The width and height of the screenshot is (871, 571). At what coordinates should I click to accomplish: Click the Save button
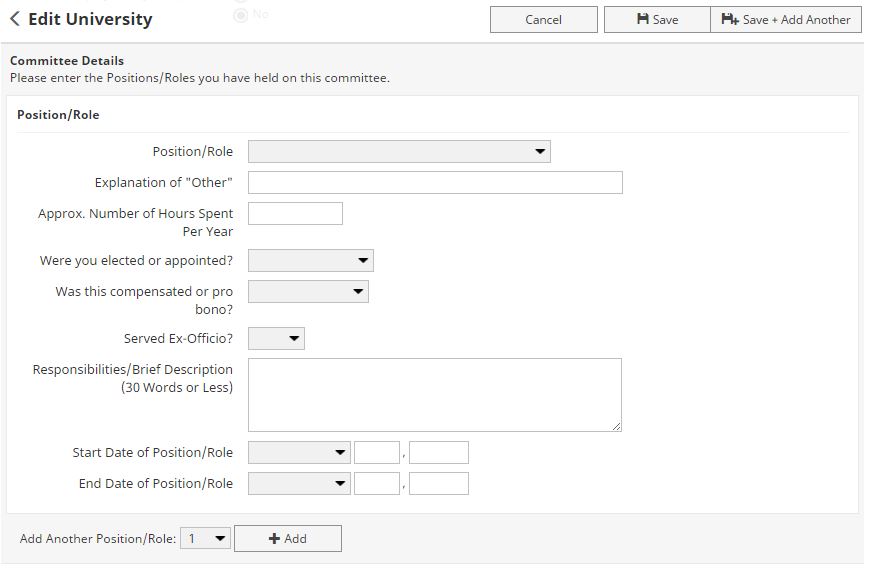coord(657,19)
